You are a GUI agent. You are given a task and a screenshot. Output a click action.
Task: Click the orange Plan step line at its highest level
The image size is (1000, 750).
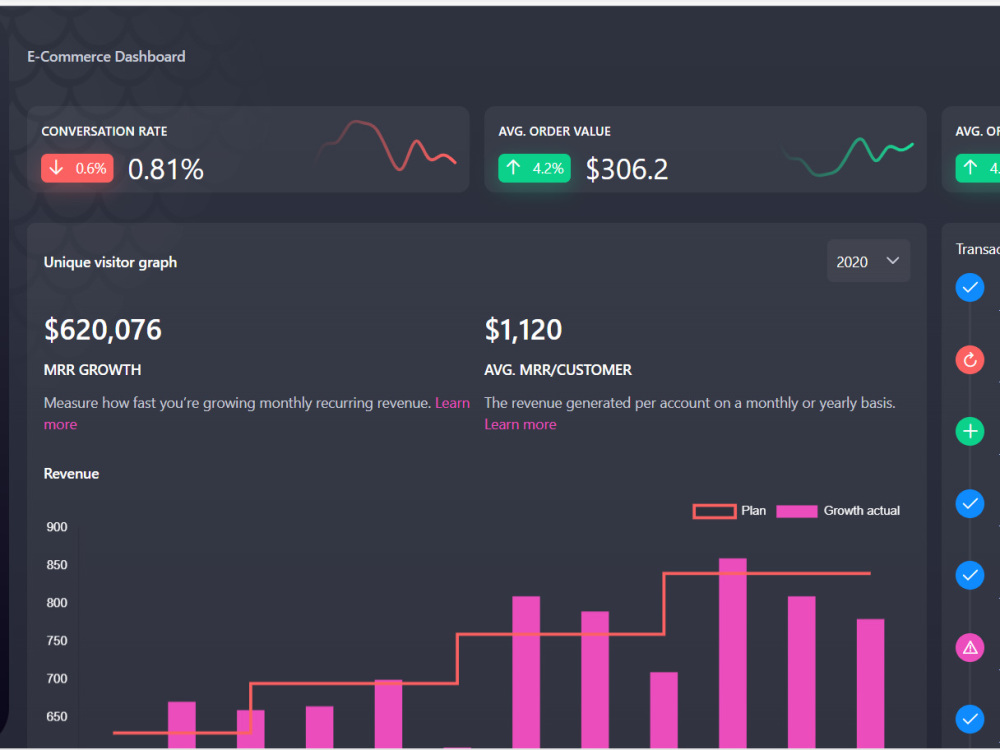(767, 573)
